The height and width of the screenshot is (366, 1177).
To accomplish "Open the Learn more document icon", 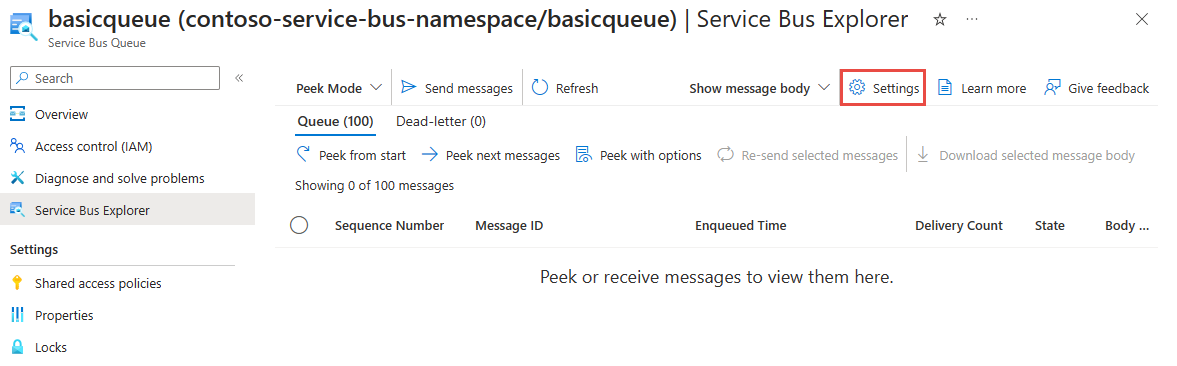I will coord(945,88).
